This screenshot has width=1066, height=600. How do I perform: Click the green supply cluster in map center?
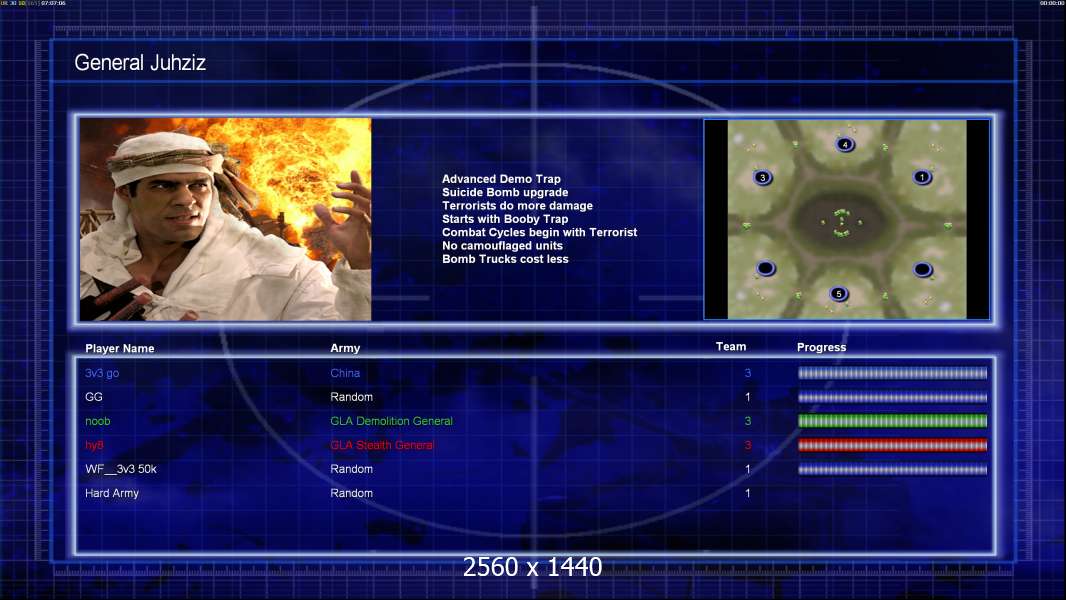pyautogui.click(x=841, y=223)
